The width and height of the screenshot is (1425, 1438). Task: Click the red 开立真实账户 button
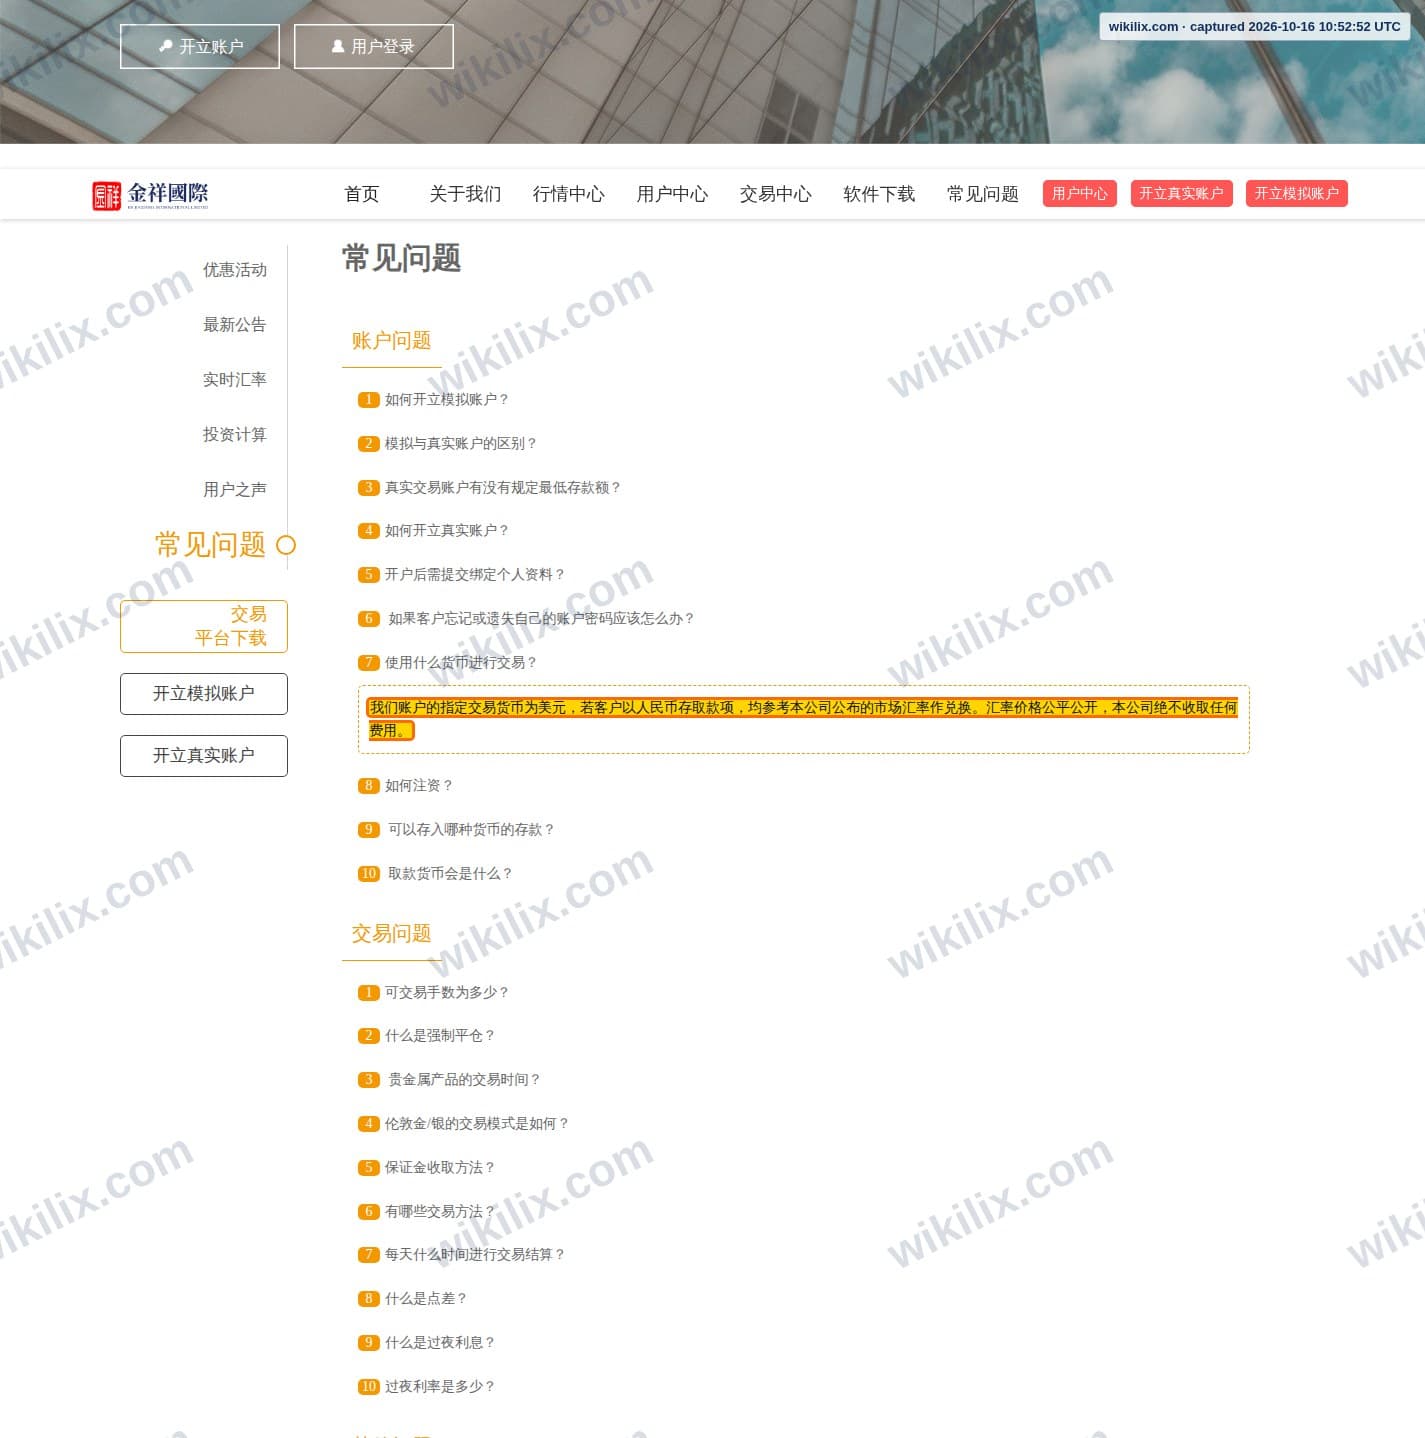pos(1182,194)
